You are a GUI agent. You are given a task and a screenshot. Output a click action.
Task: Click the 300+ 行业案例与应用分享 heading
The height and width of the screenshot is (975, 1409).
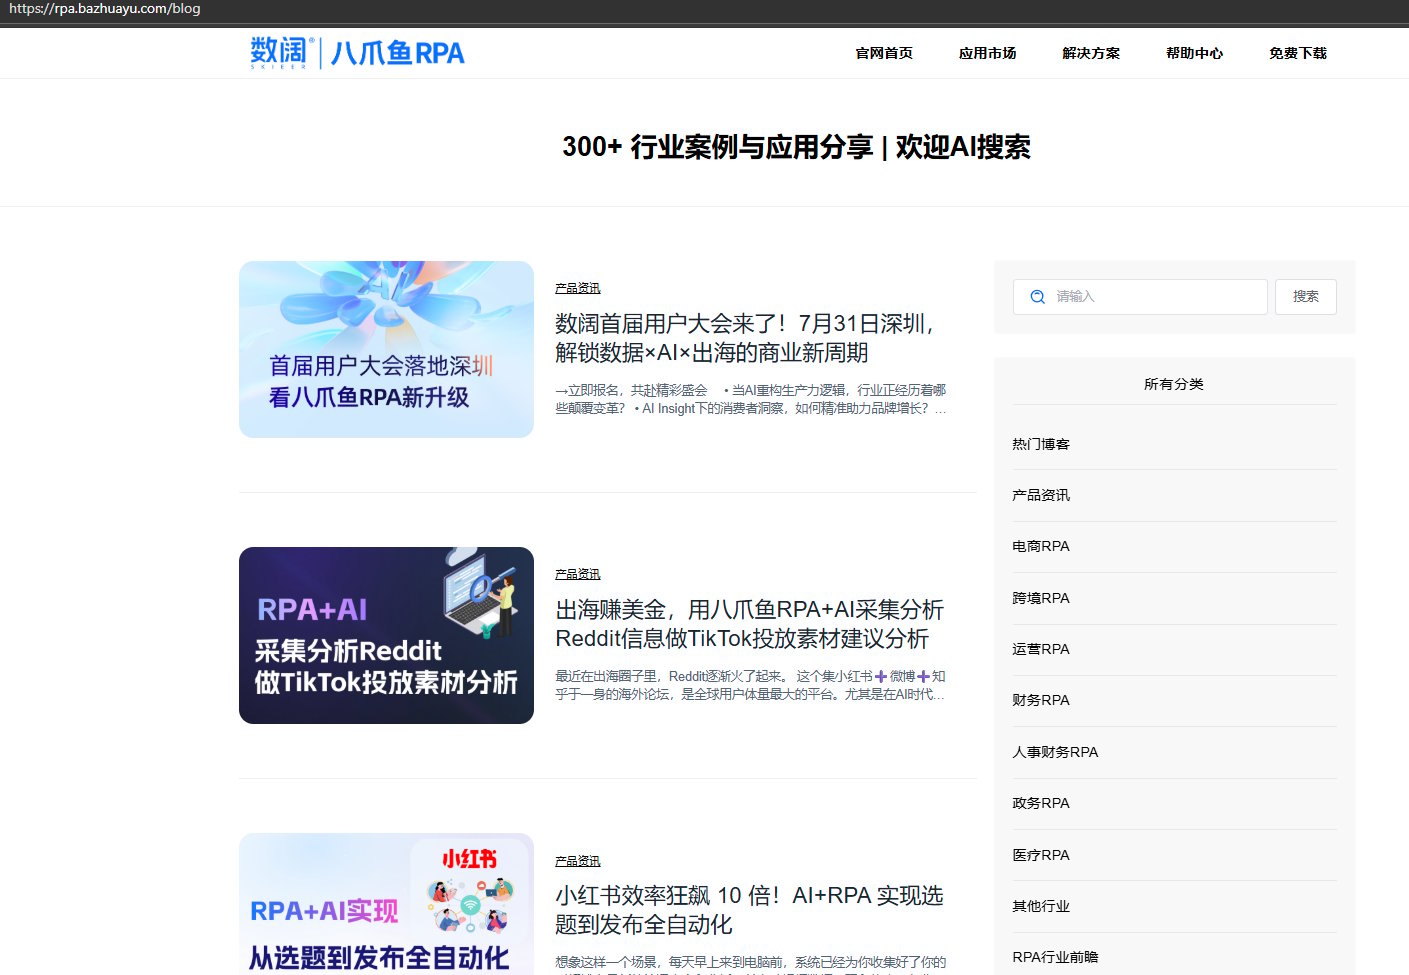[x=796, y=147]
